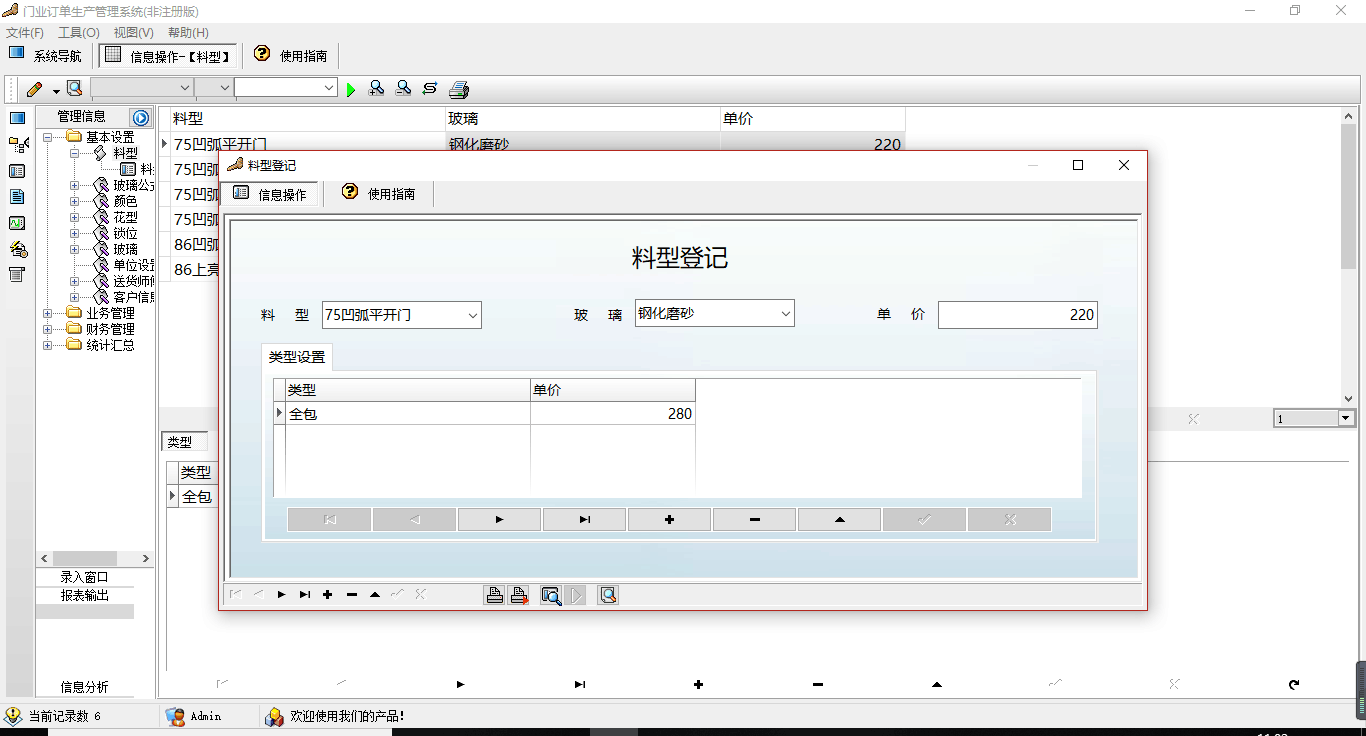The width and height of the screenshot is (1366, 736).
Task: Click the 280 price cell in dialog grid
Action: click(613, 413)
